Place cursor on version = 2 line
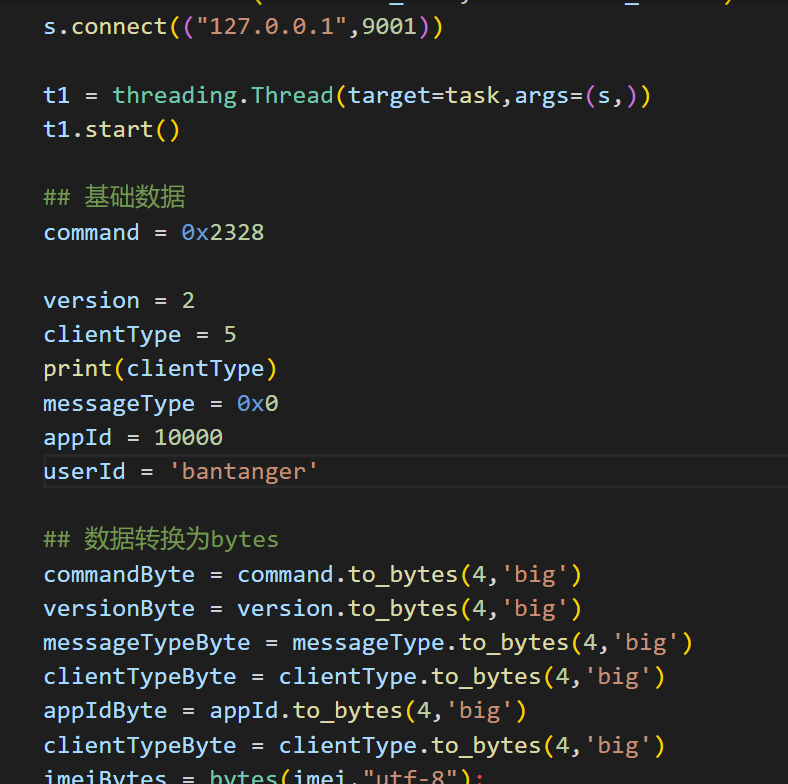Screen dimensions: 788x784 point(118,301)
